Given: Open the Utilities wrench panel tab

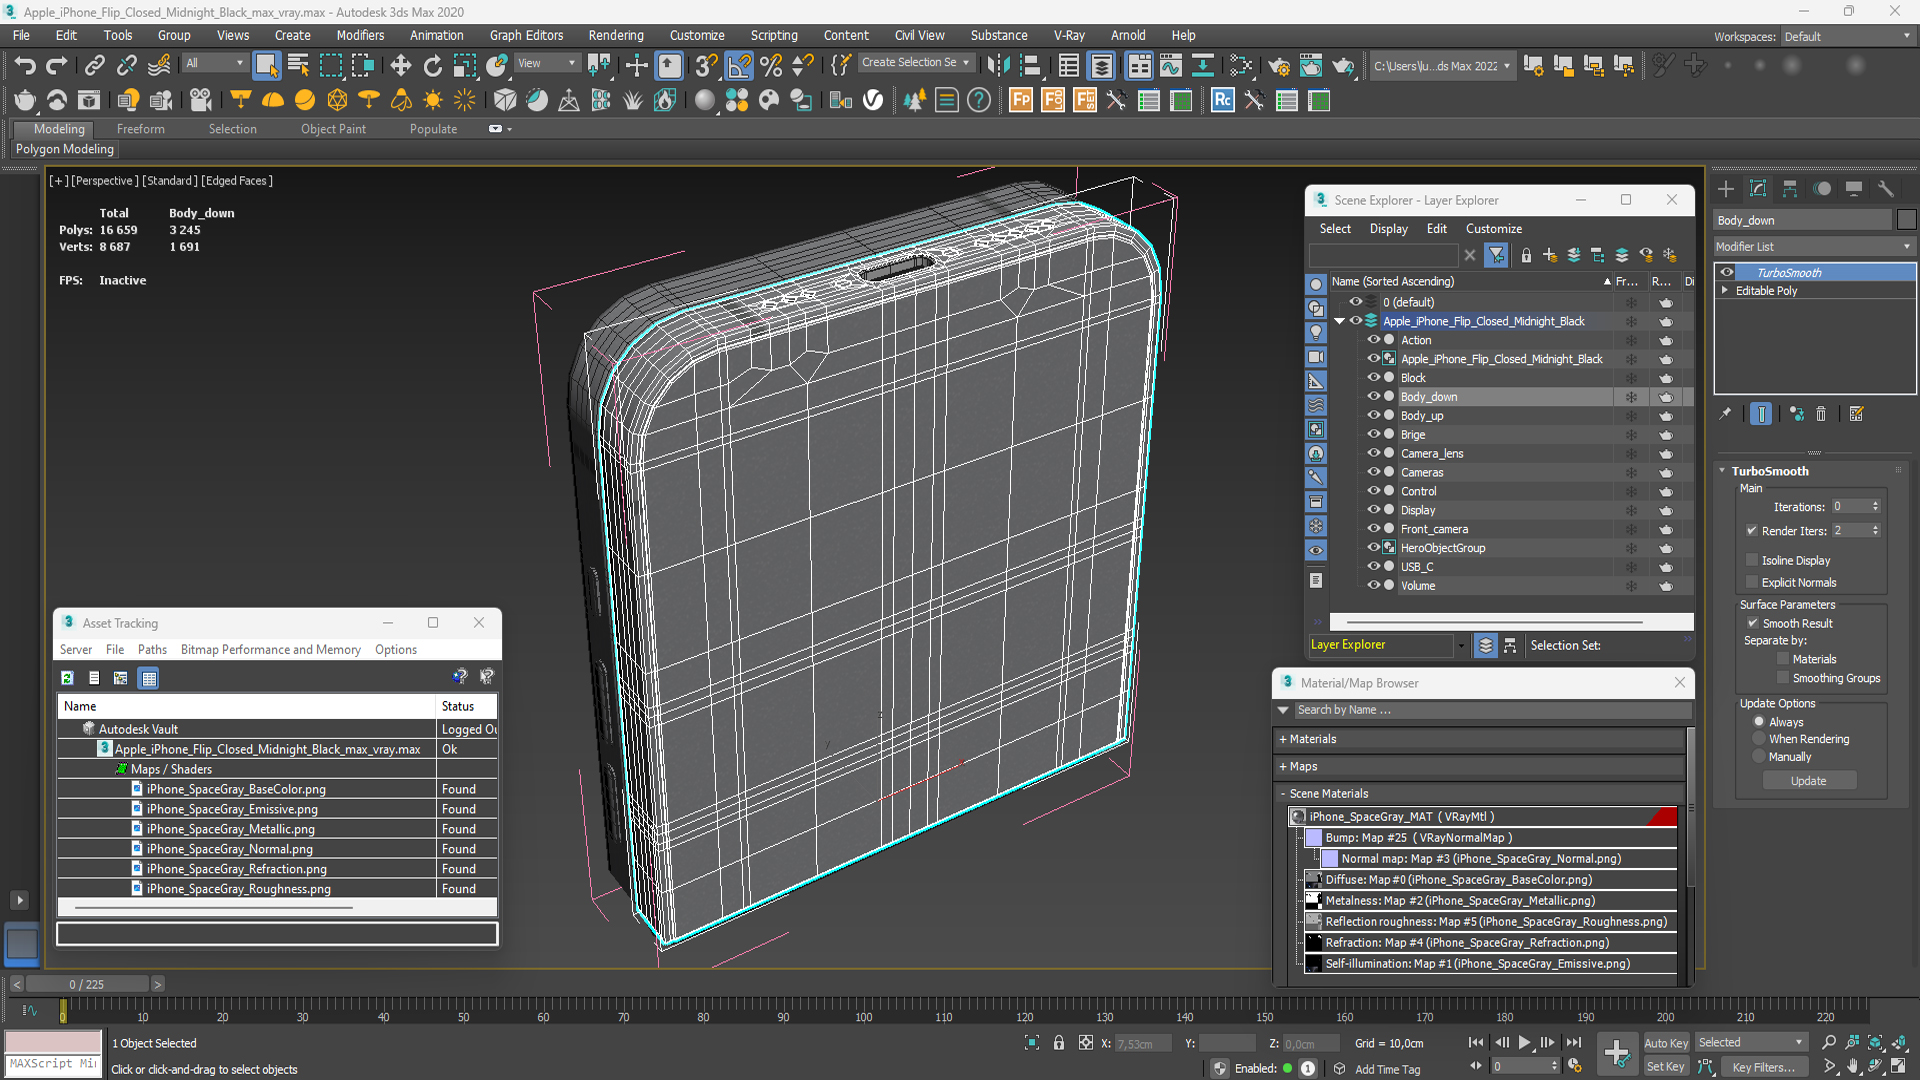Looking at the screenshot, I should (1886, 189).
